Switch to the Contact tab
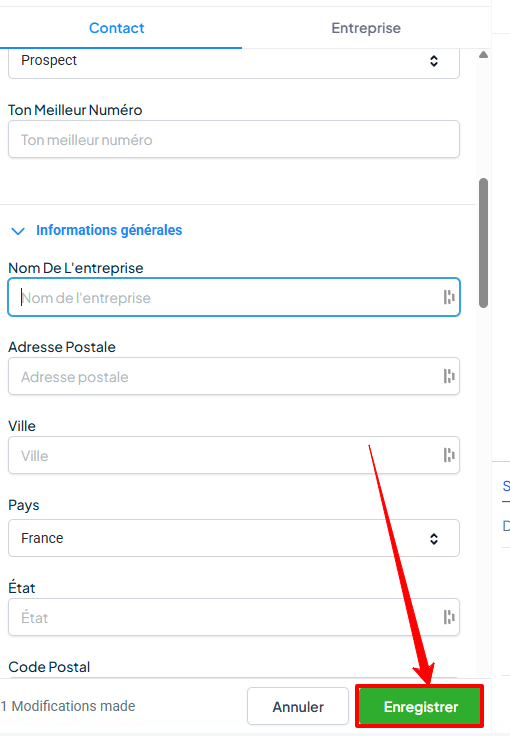 point(117,28)
